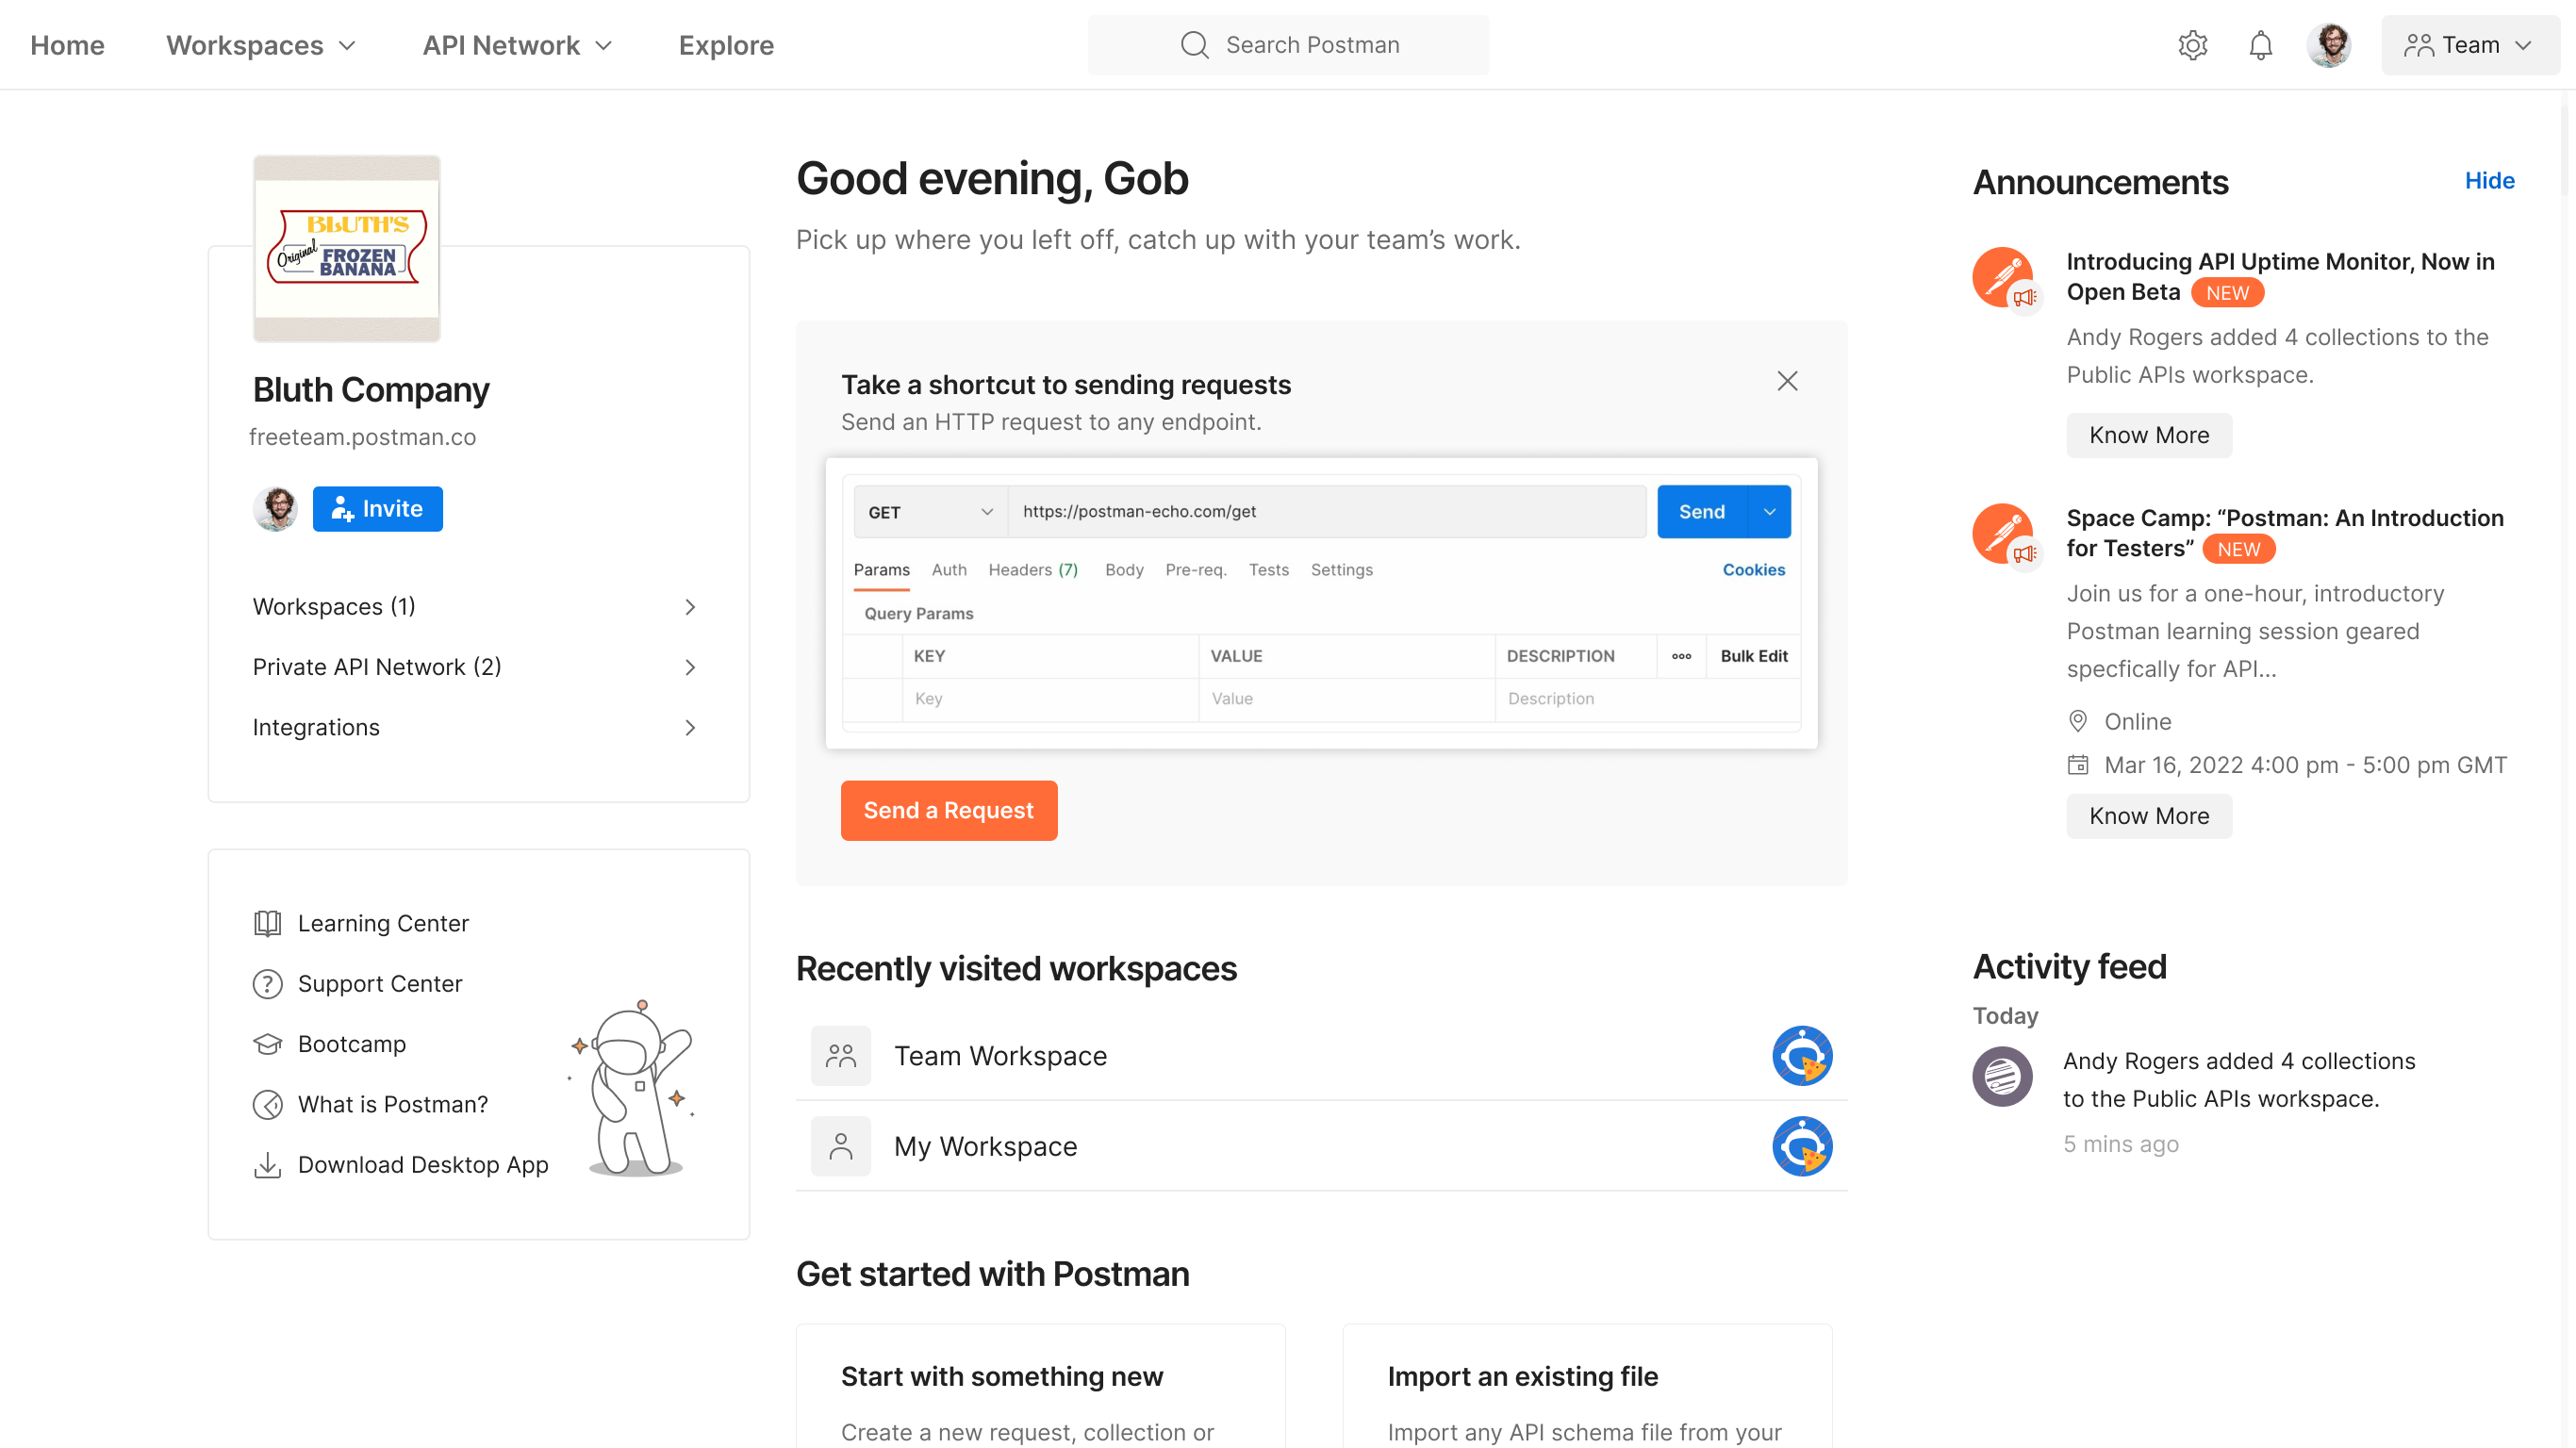Click the orange Send a Request button
2576x1448 pixels.
tap(948, 810)
